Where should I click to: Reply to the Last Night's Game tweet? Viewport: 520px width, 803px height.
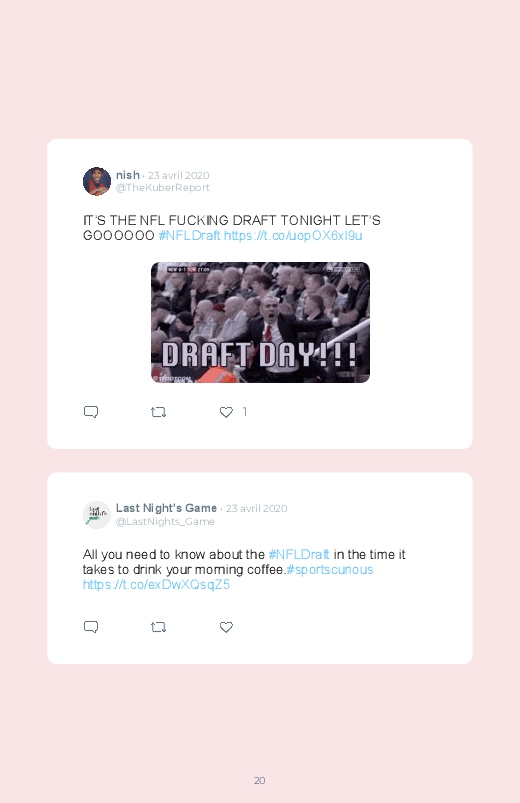click(x=91, y=627)
